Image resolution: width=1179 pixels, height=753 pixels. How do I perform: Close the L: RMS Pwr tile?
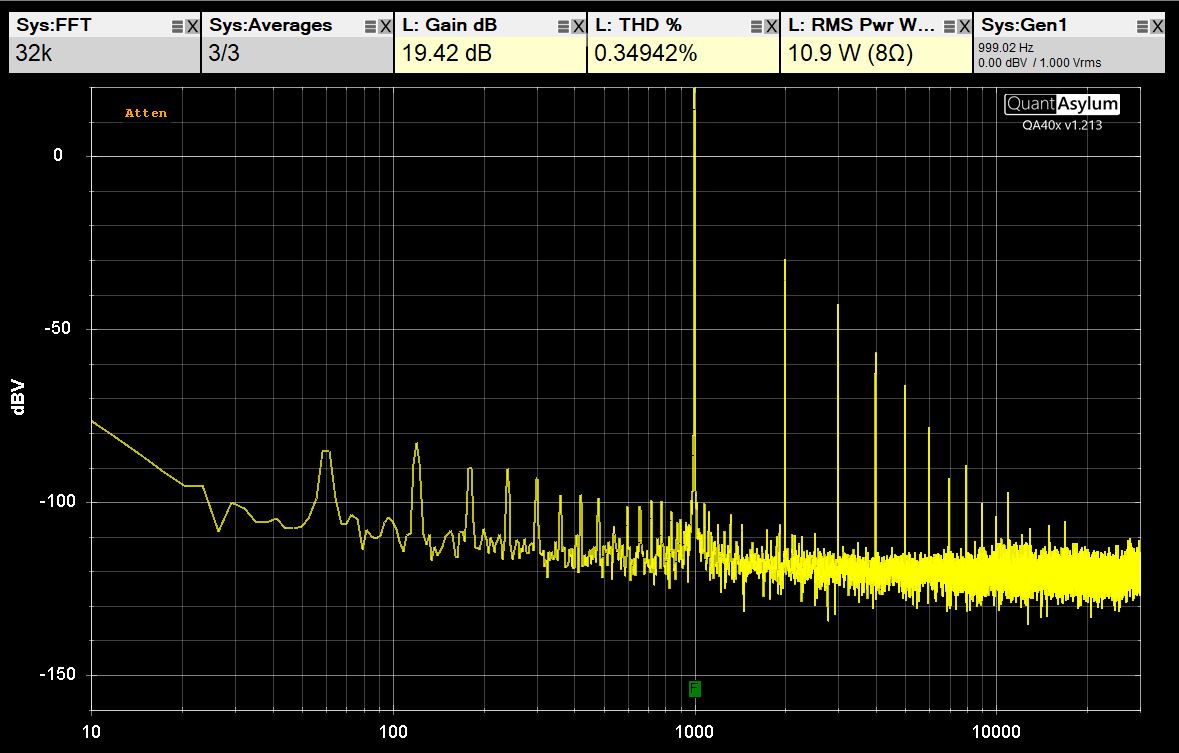click(x=965, y=26)
